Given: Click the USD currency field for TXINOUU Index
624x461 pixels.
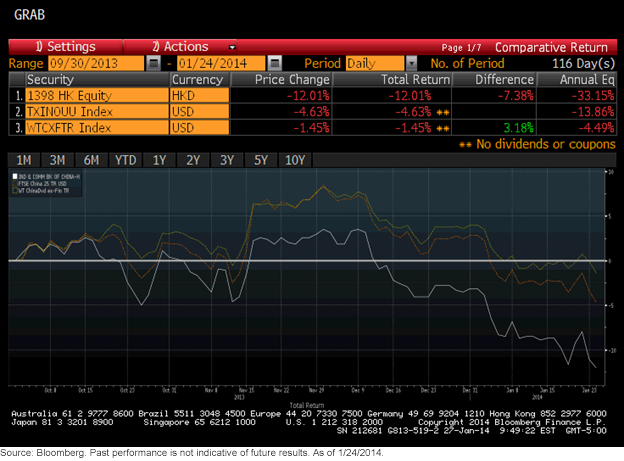Looking at the screenshot, I should 200,111.
